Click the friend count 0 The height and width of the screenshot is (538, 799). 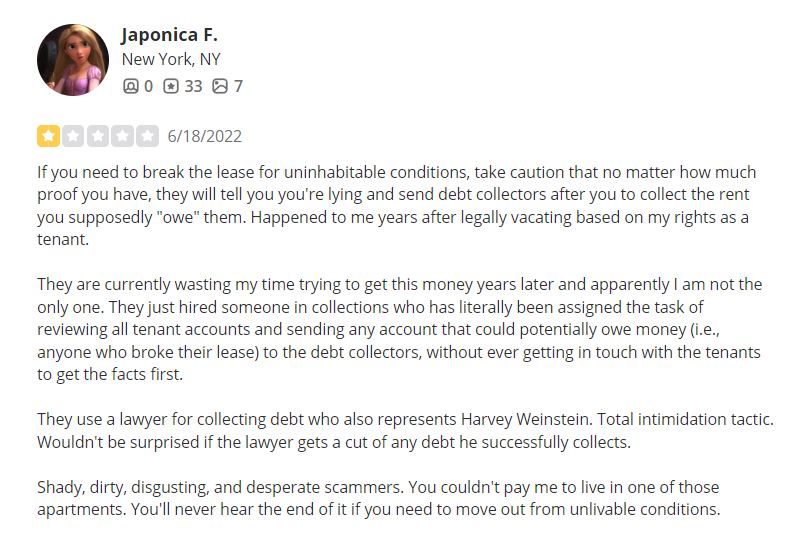pos(148,86)
